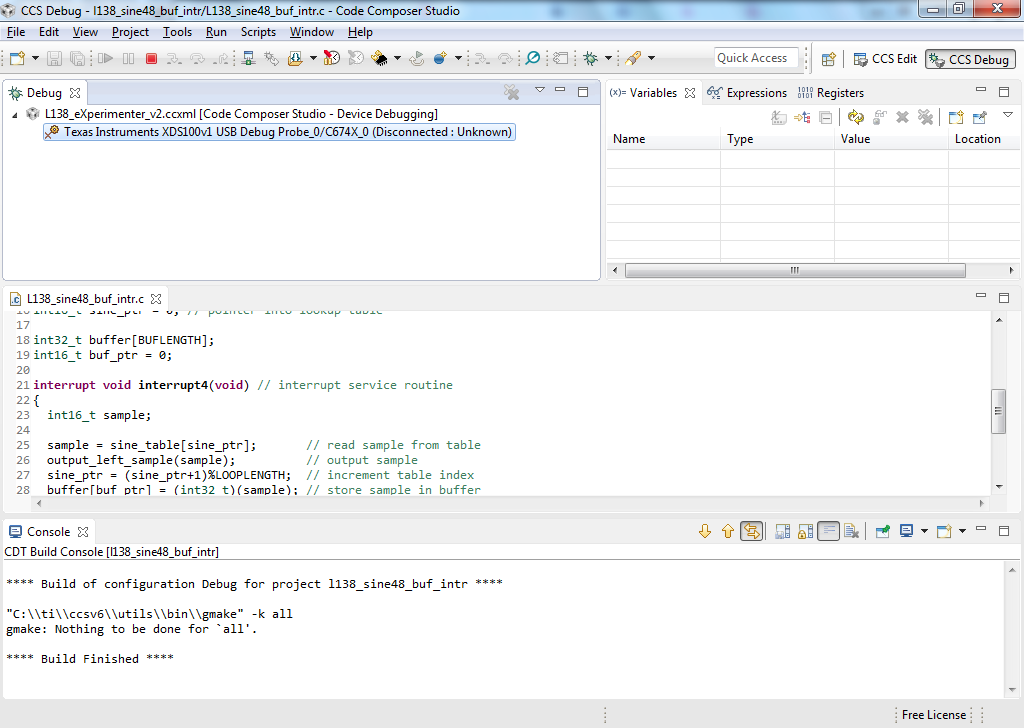The image size is (1024, 728).
Task: Open the Scripts menu
Action: tap(258, 32)
